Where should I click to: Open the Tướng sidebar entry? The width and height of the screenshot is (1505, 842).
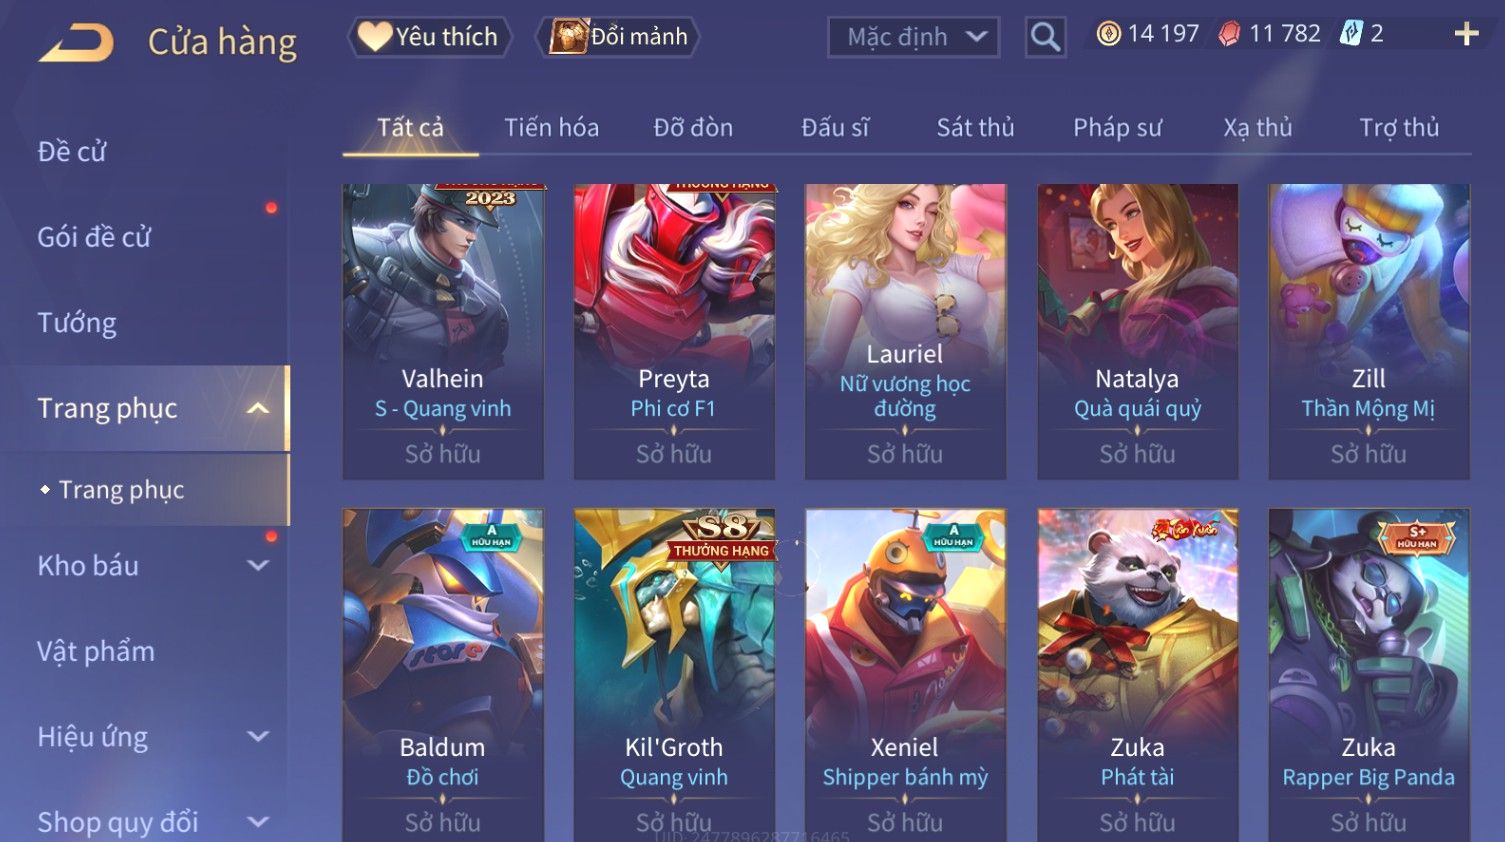77,323
